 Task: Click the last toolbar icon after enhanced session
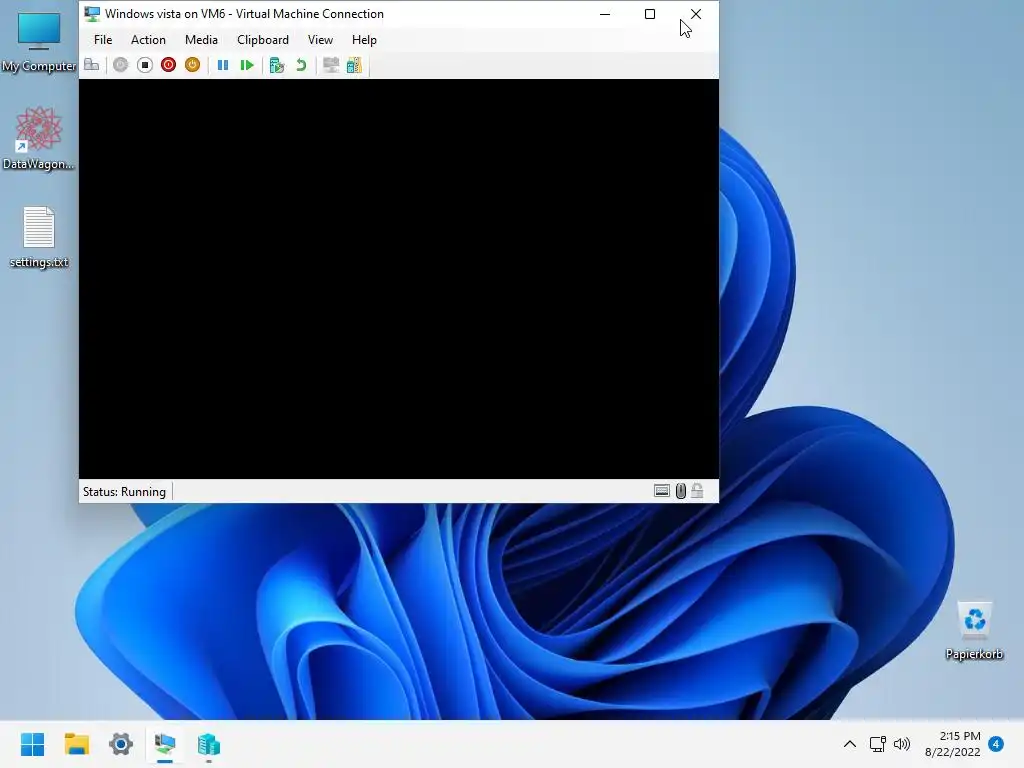pyautogui.click(x=355, y=65)
